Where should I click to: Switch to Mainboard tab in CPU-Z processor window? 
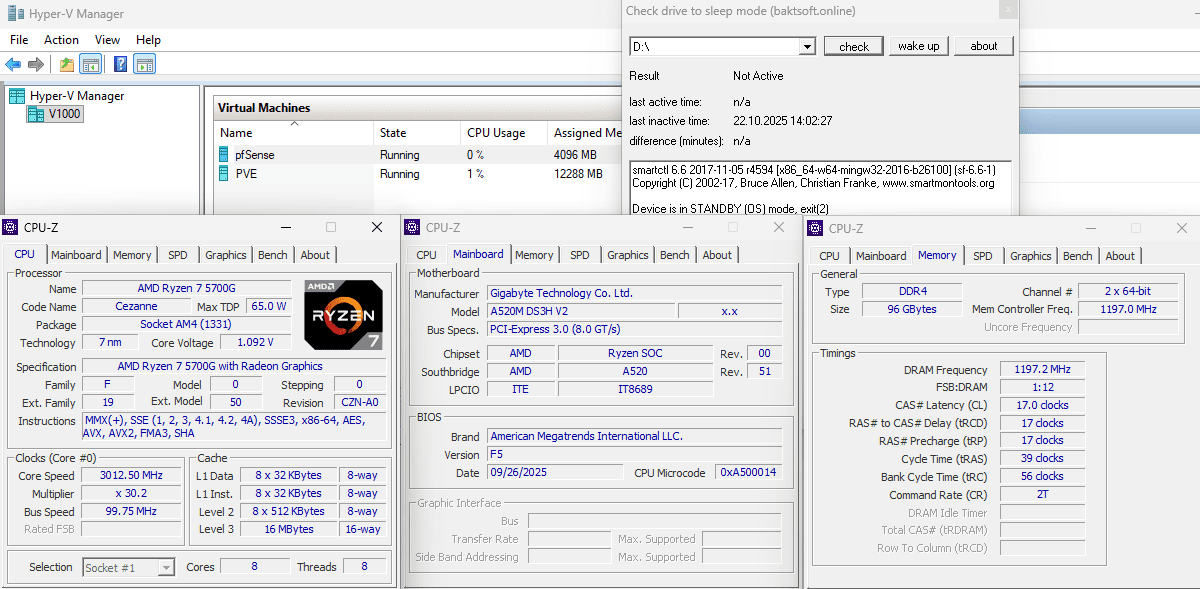(76, 255)
